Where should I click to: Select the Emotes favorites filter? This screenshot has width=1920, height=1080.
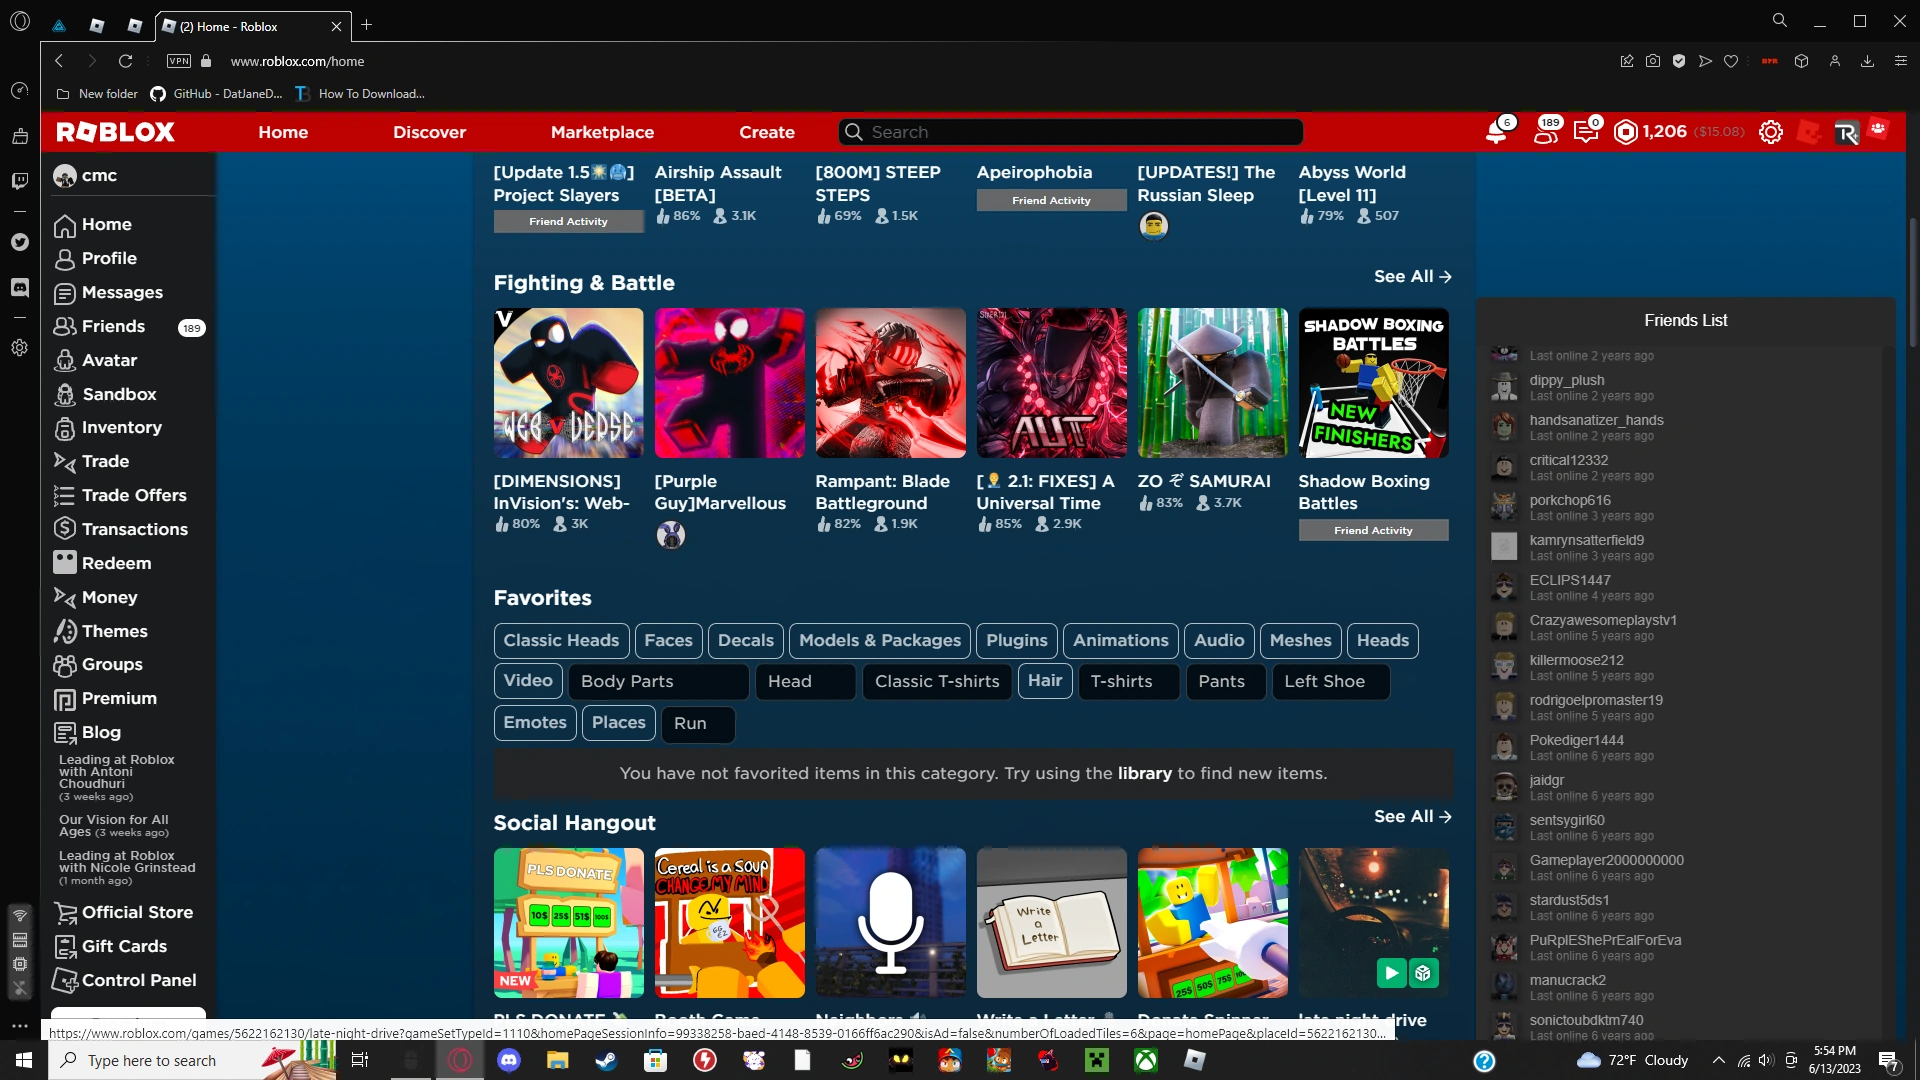pyautogui.click(x=535, y=722)
